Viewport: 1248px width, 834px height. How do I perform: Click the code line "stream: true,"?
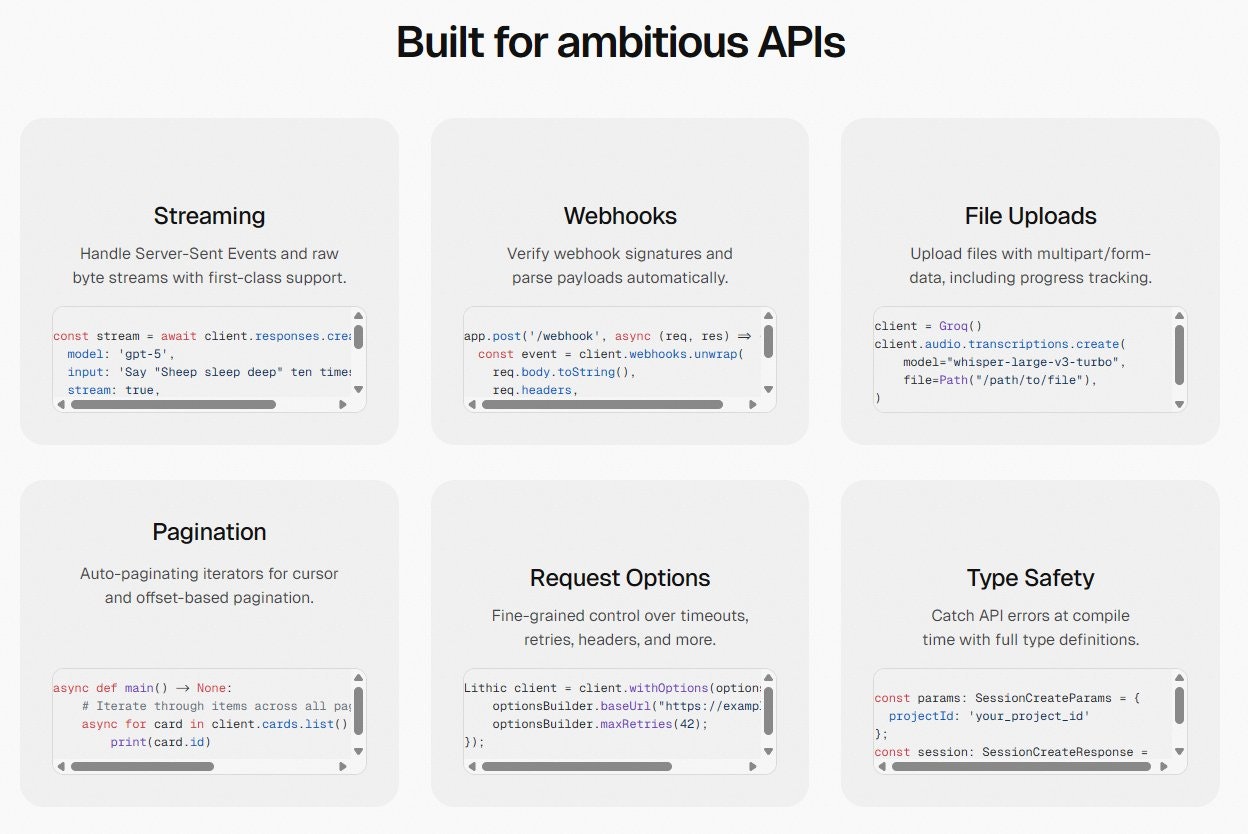[113, 390]
